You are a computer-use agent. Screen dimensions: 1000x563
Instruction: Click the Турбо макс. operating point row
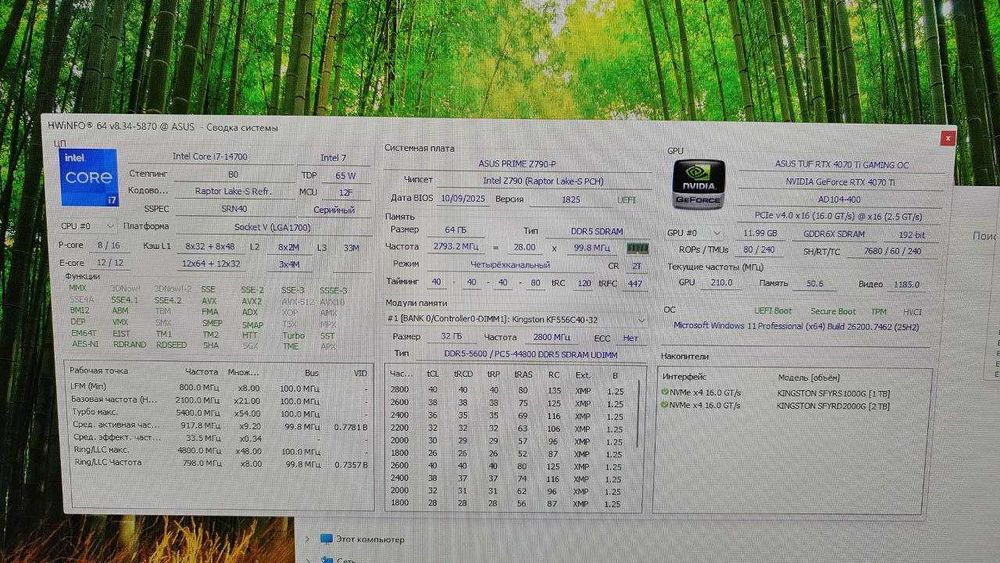point(220,413)
